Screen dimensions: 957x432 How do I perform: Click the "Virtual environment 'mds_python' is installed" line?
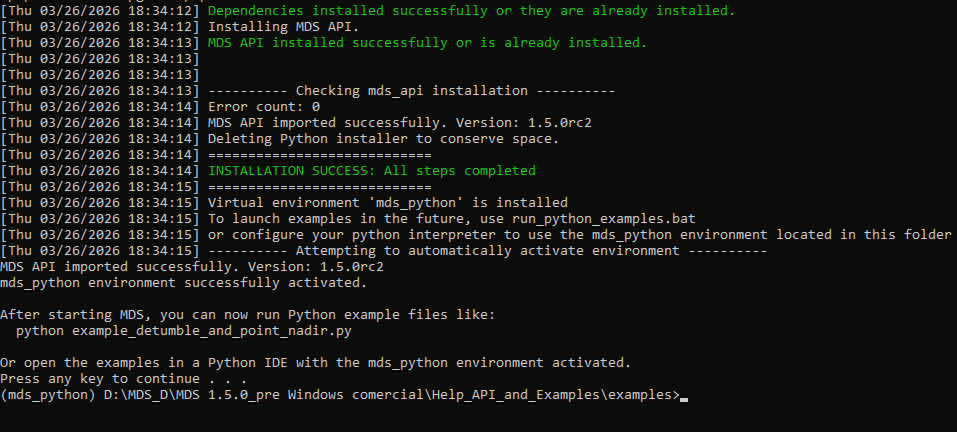(x=387, y=203)
